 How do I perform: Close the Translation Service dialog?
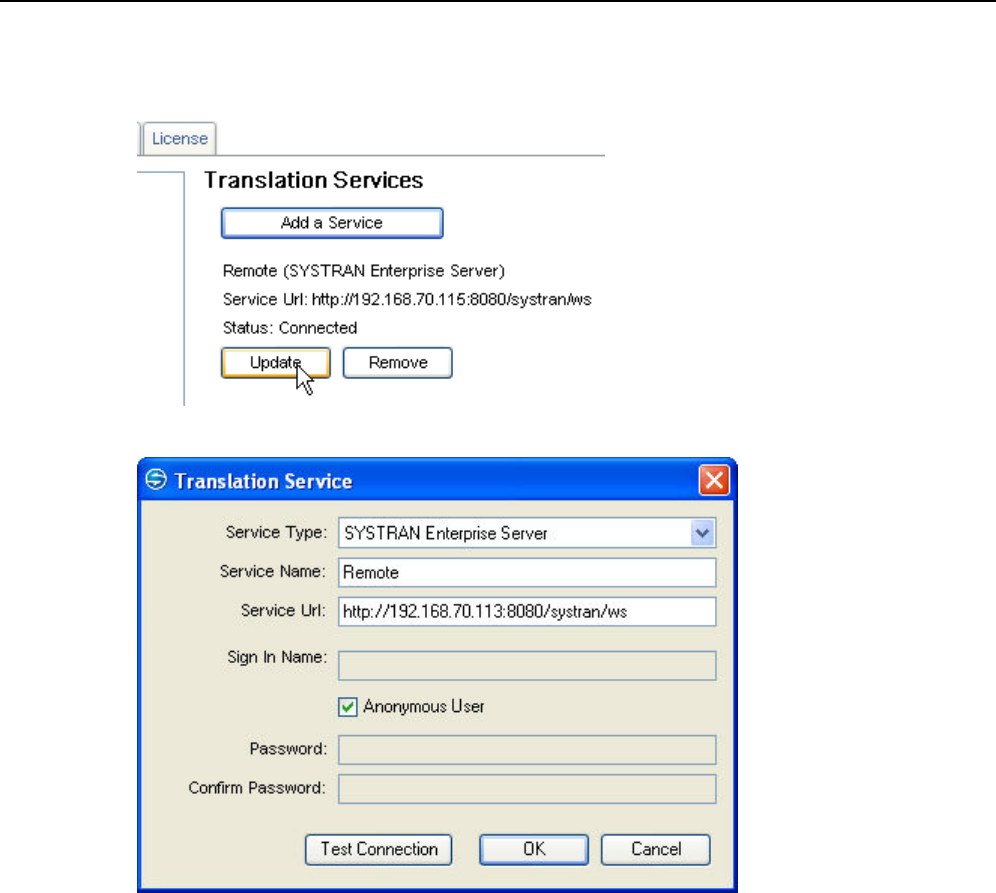(714, 480)
